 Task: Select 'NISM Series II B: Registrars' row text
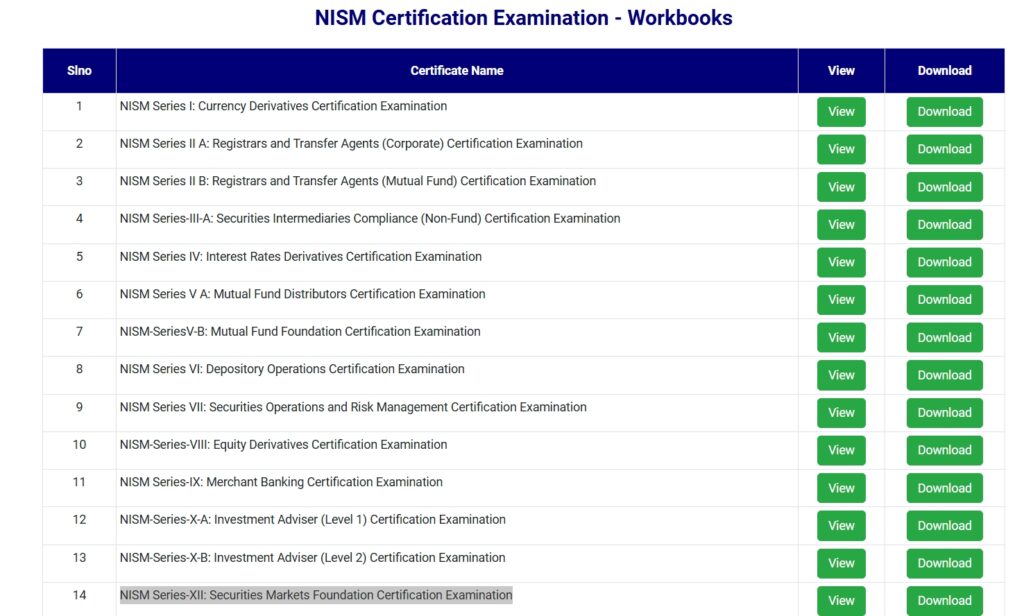coord(358,181)
